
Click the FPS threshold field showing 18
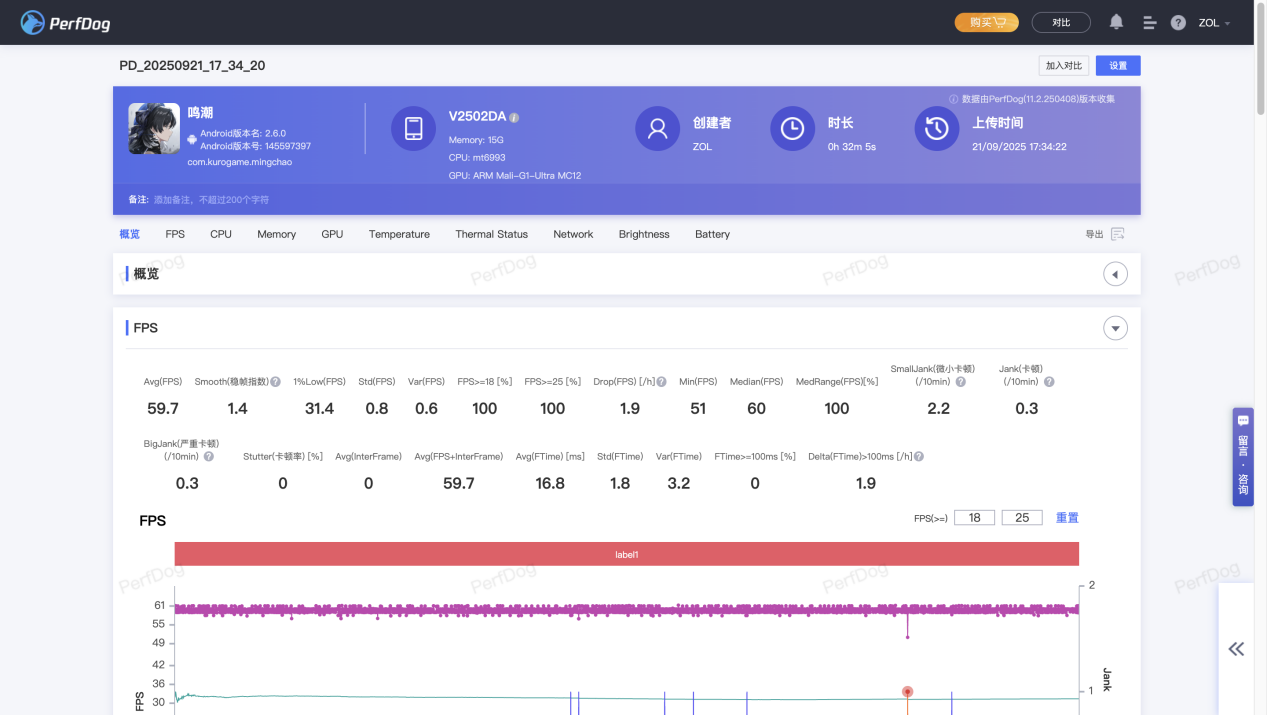[x=974, y=518]
